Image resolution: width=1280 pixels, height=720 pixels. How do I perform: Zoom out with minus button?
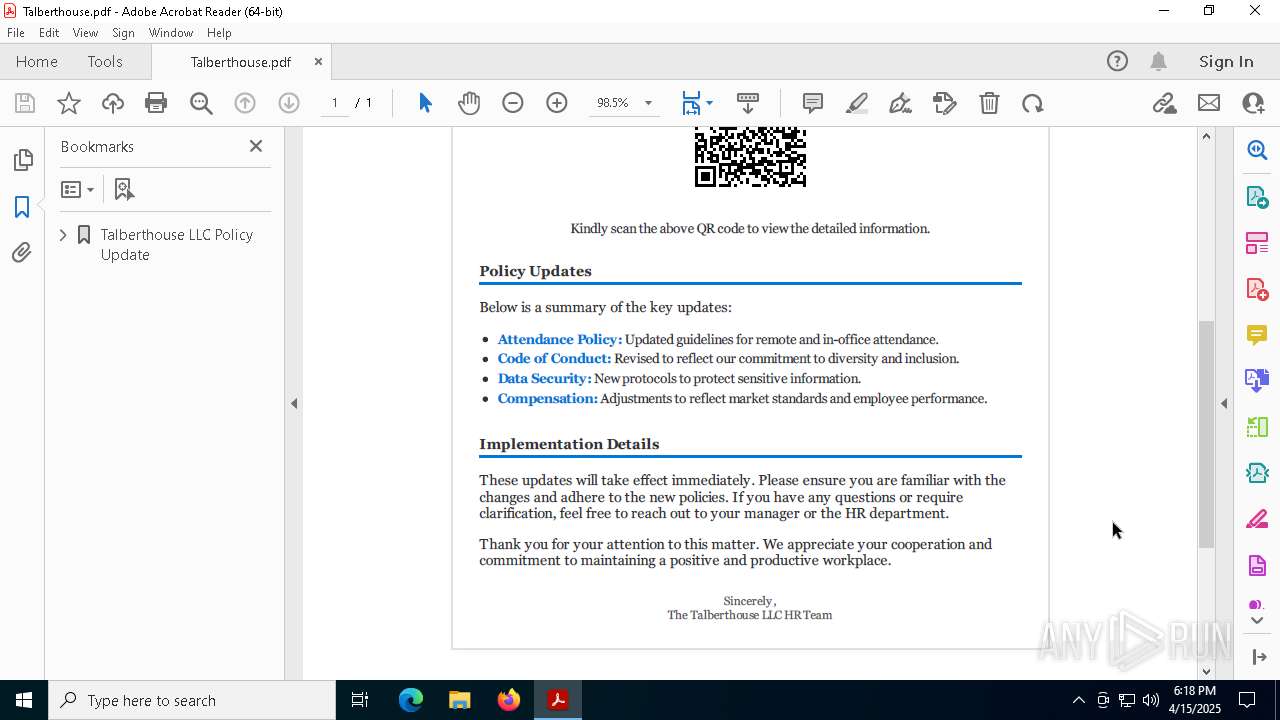(513, 103)
